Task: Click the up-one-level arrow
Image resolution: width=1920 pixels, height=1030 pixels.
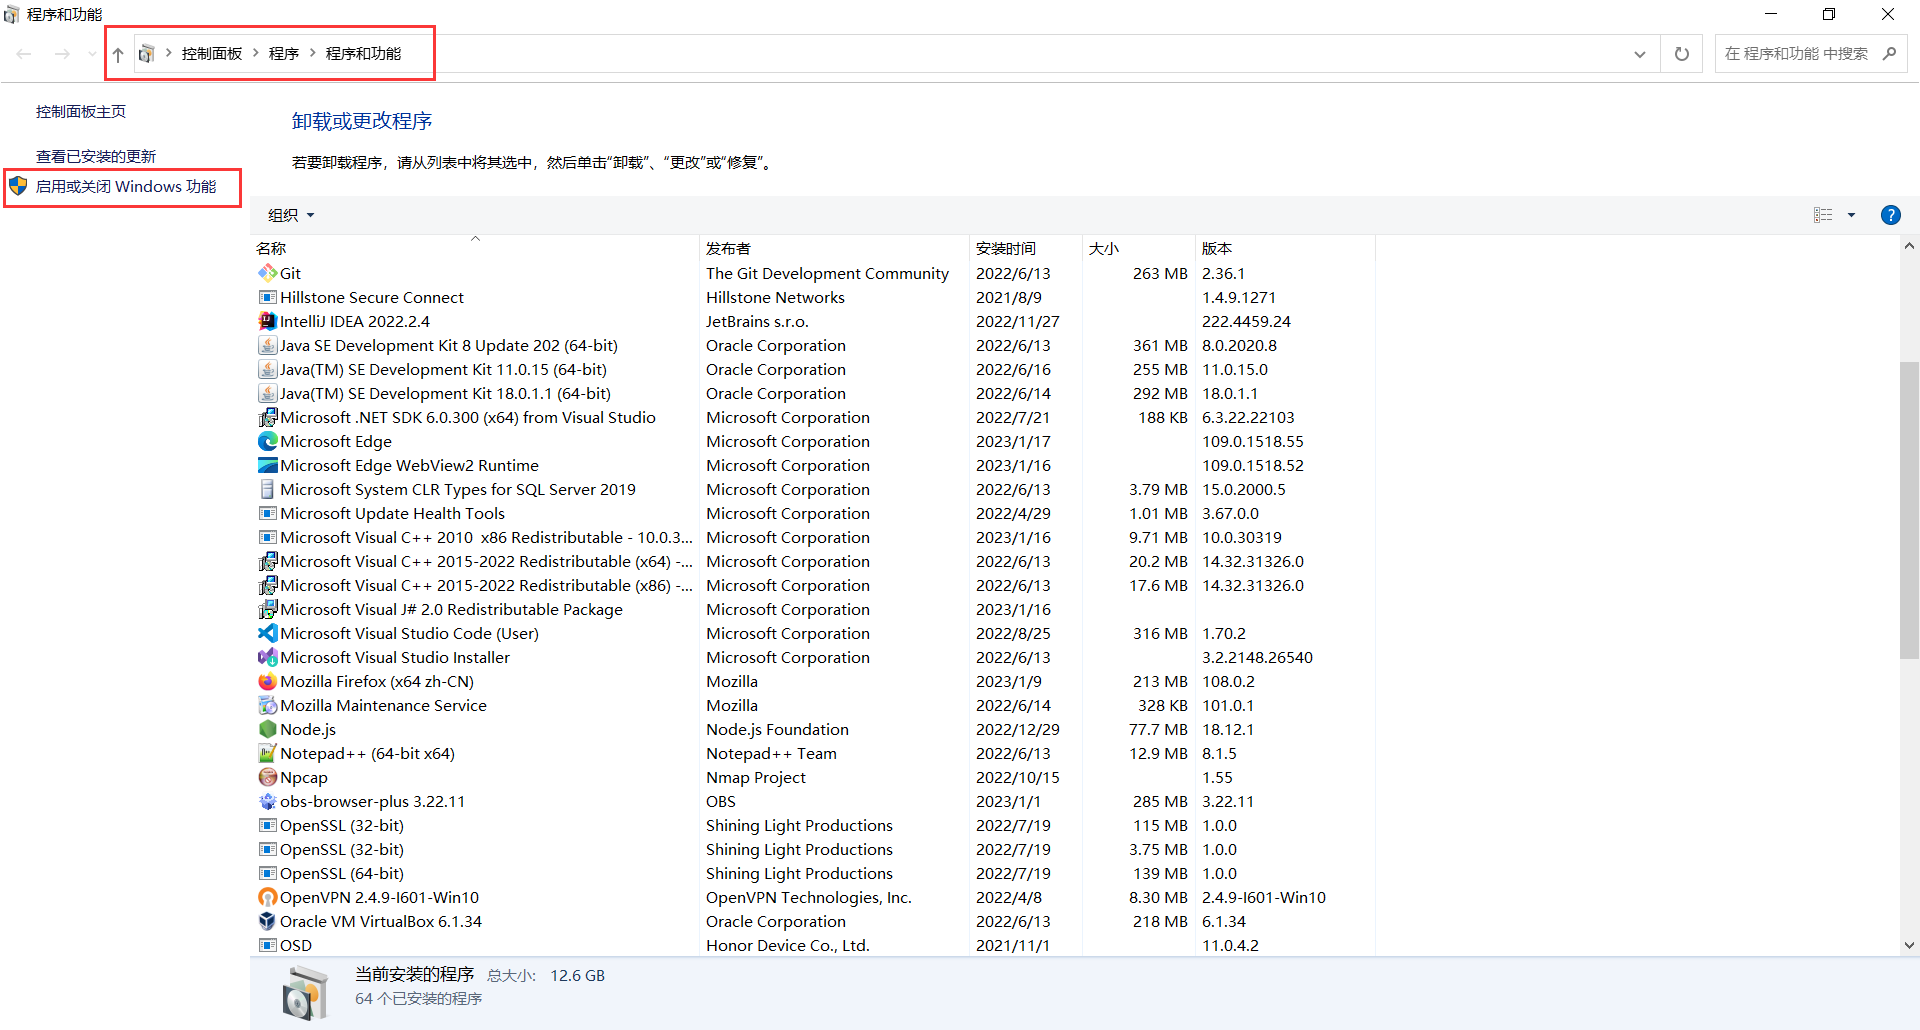Action: [118, 54]
